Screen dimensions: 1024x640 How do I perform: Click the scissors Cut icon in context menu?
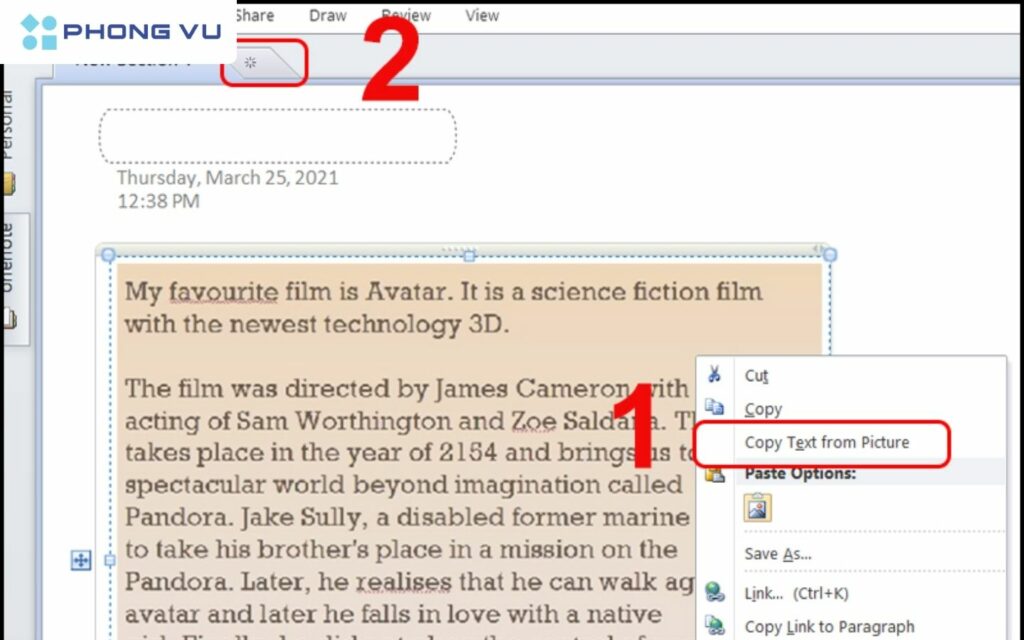point(714,375)
